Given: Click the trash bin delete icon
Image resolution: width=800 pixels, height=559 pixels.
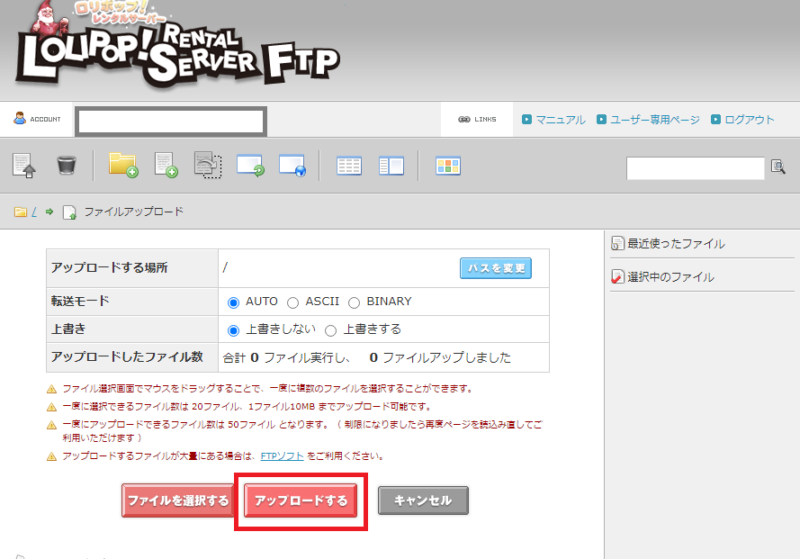Looking at the screenshot, I should (x=66, y=166).
